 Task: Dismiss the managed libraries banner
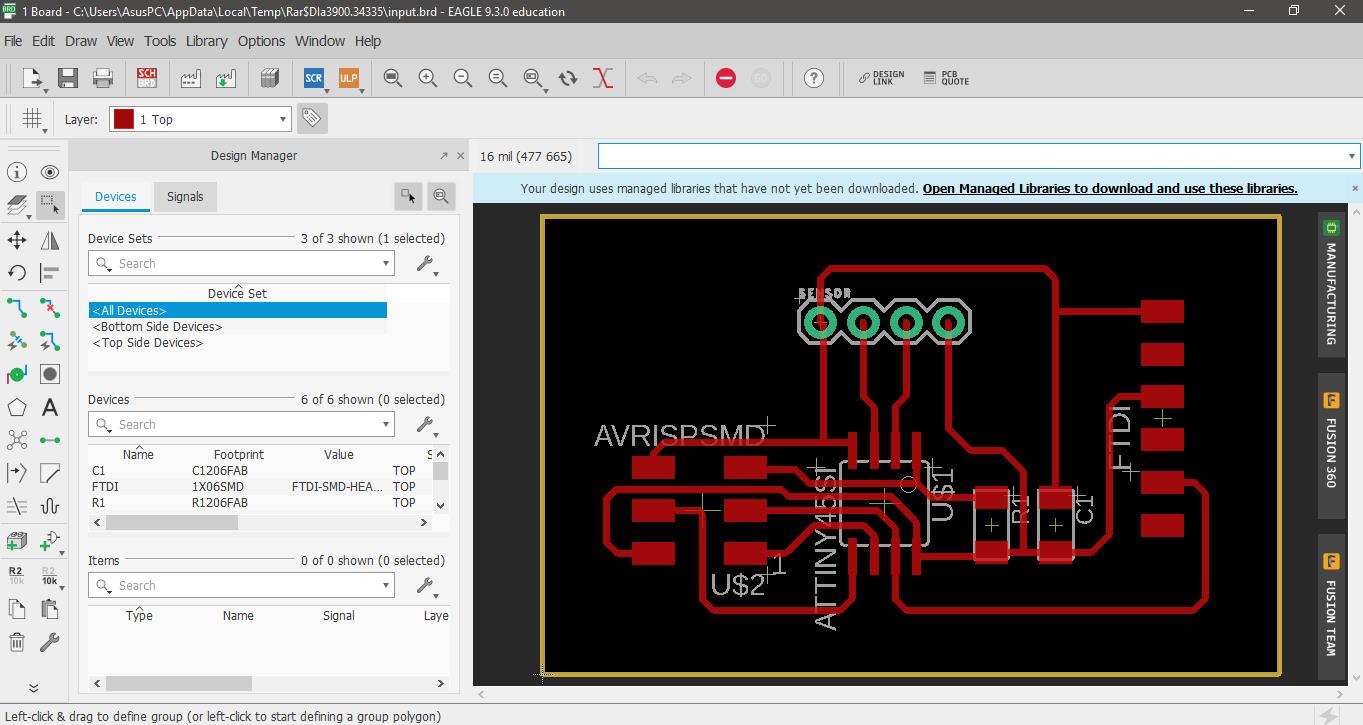point(1355,188)
